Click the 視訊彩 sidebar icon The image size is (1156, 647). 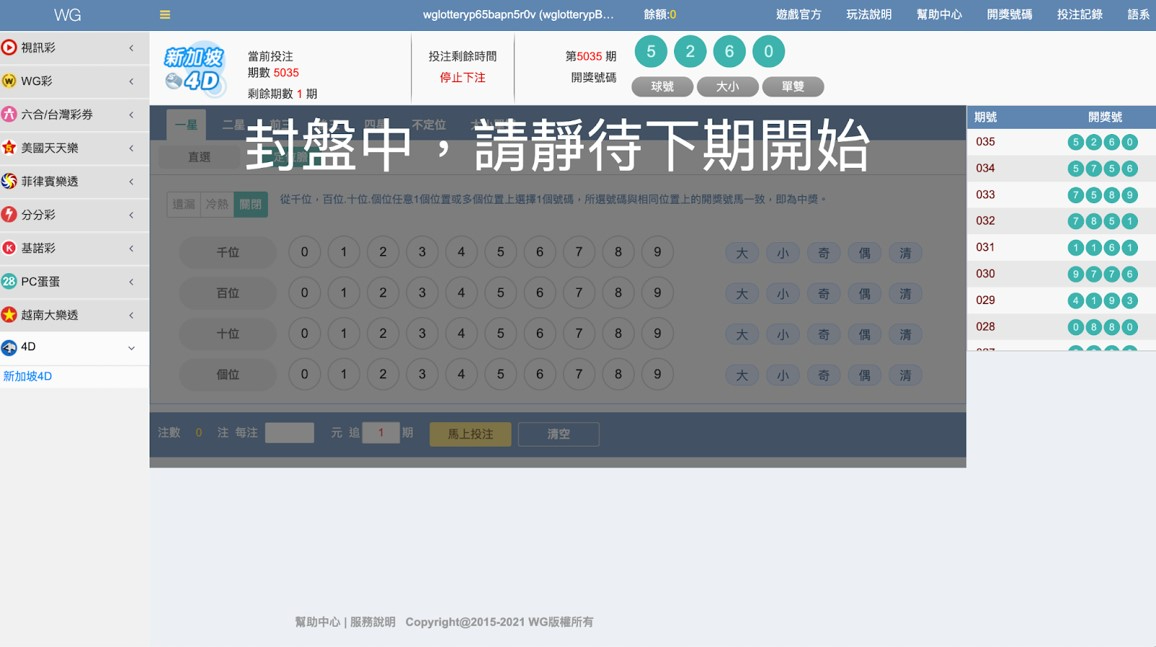pyautogui.click(x=9, y=48)
